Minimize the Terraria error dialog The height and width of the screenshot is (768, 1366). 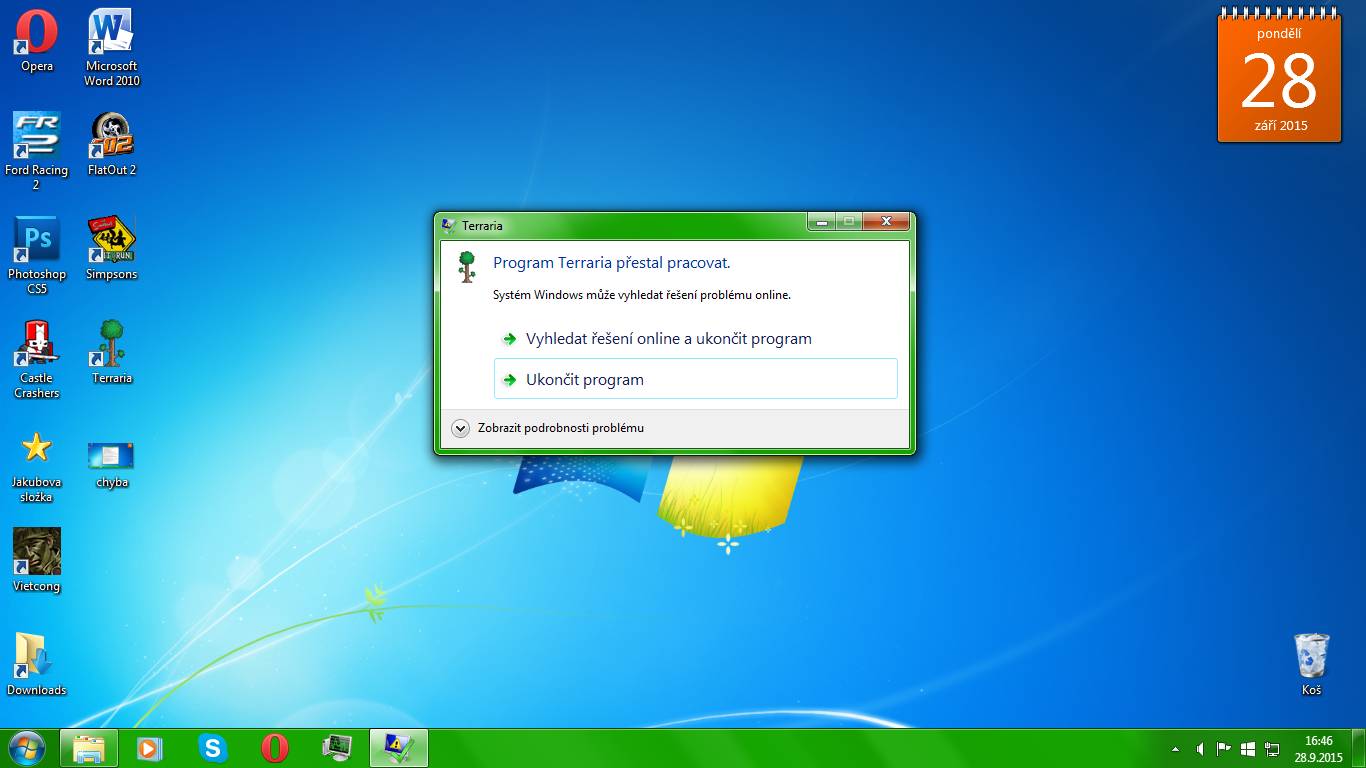822,221
